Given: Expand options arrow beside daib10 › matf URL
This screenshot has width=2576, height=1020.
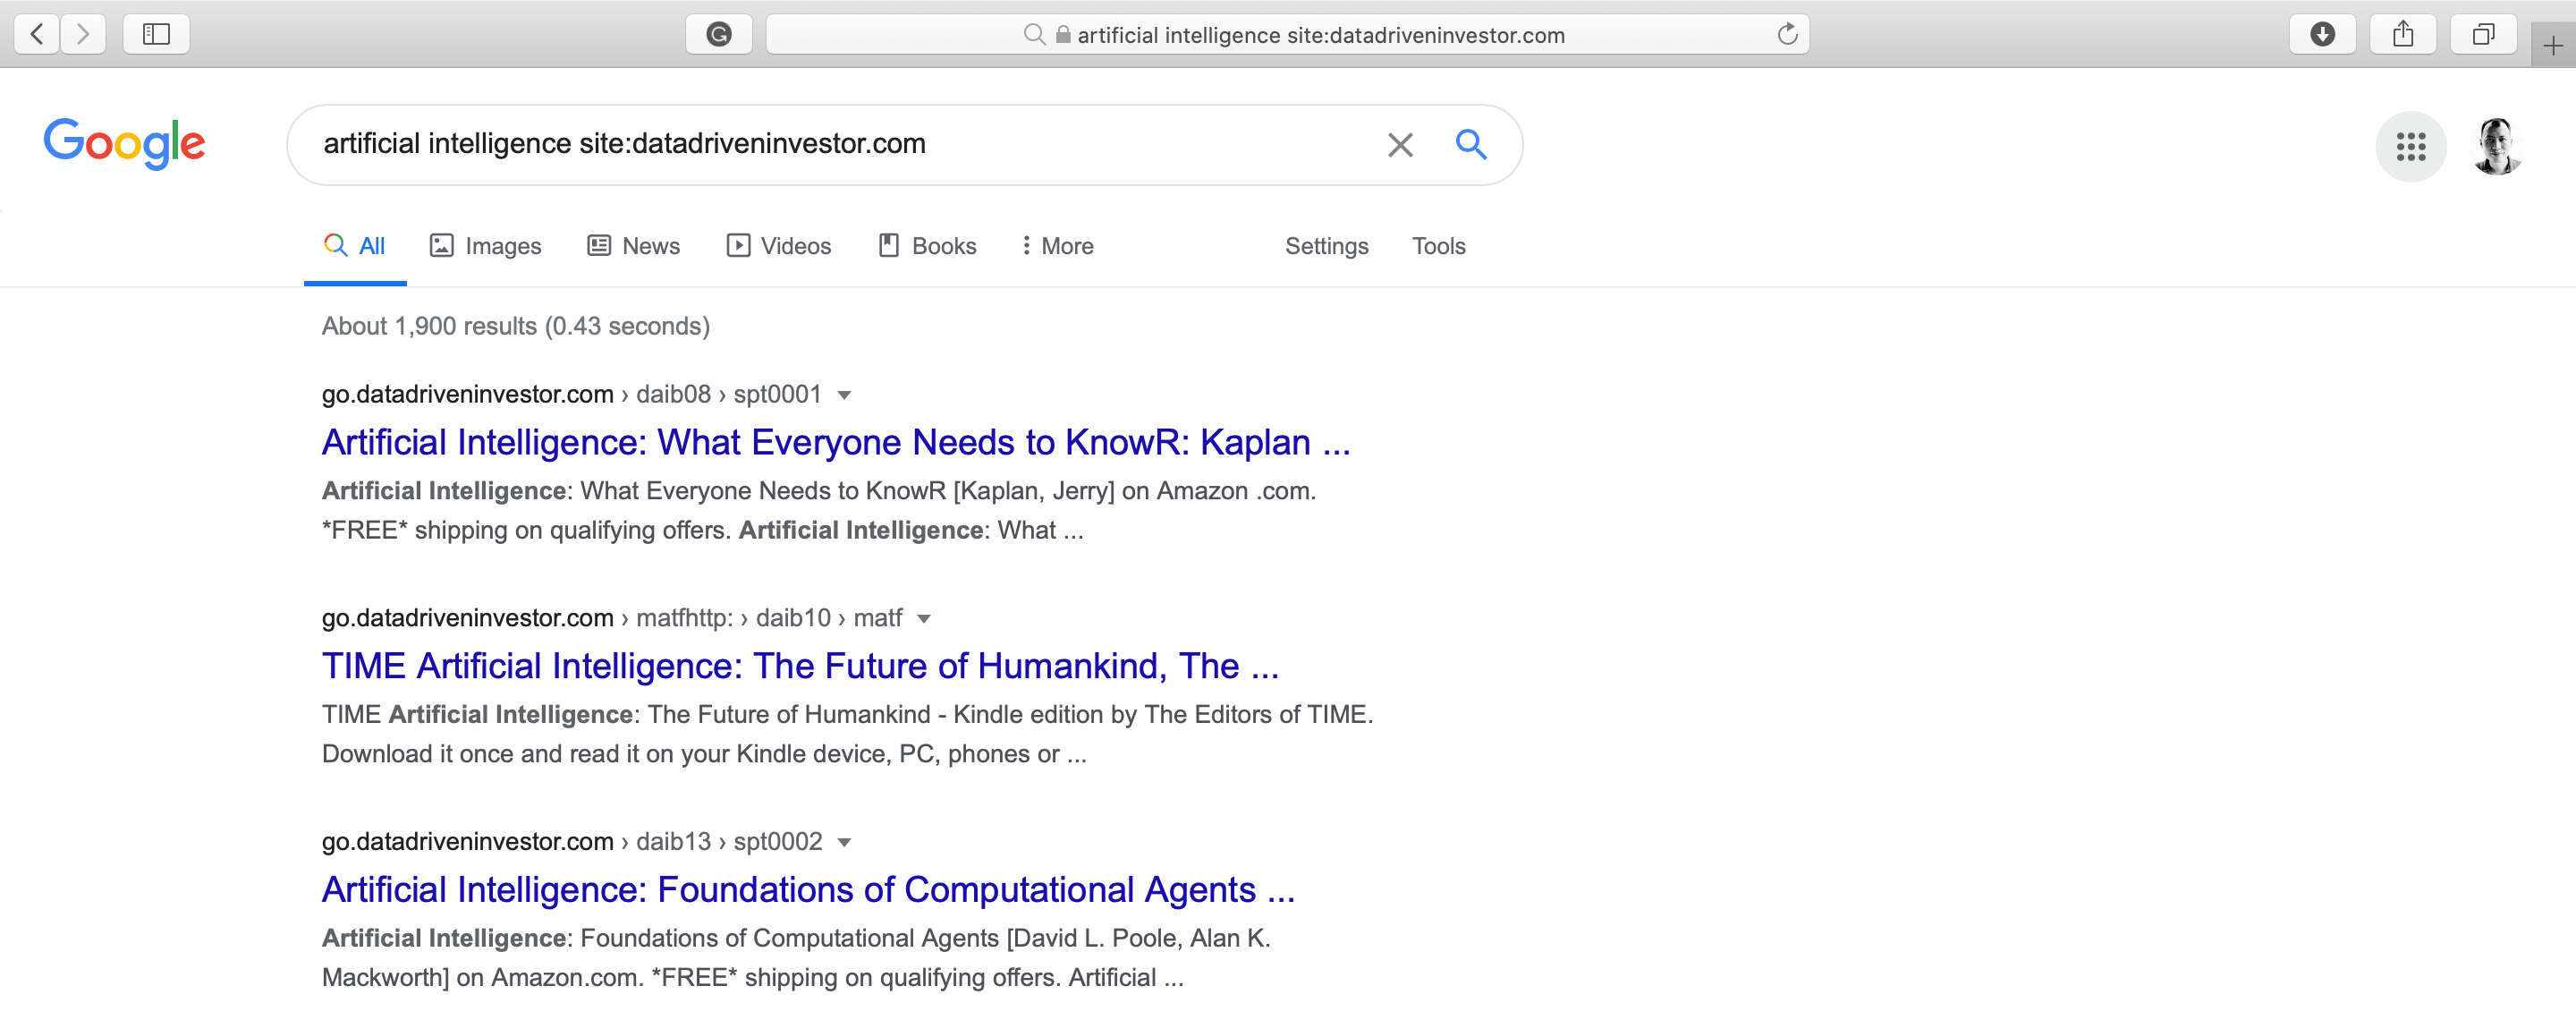Looking at the screenshot, I should point(924,619).
